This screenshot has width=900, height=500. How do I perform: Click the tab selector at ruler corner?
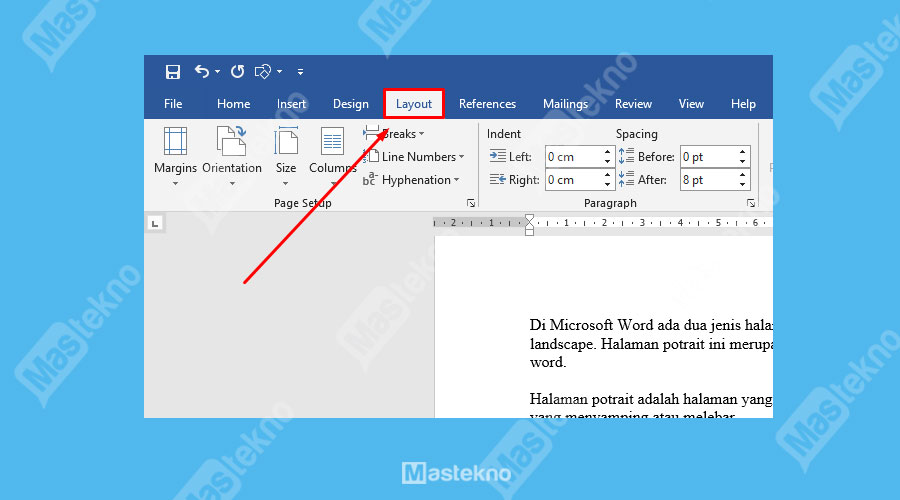coord(155,223)
